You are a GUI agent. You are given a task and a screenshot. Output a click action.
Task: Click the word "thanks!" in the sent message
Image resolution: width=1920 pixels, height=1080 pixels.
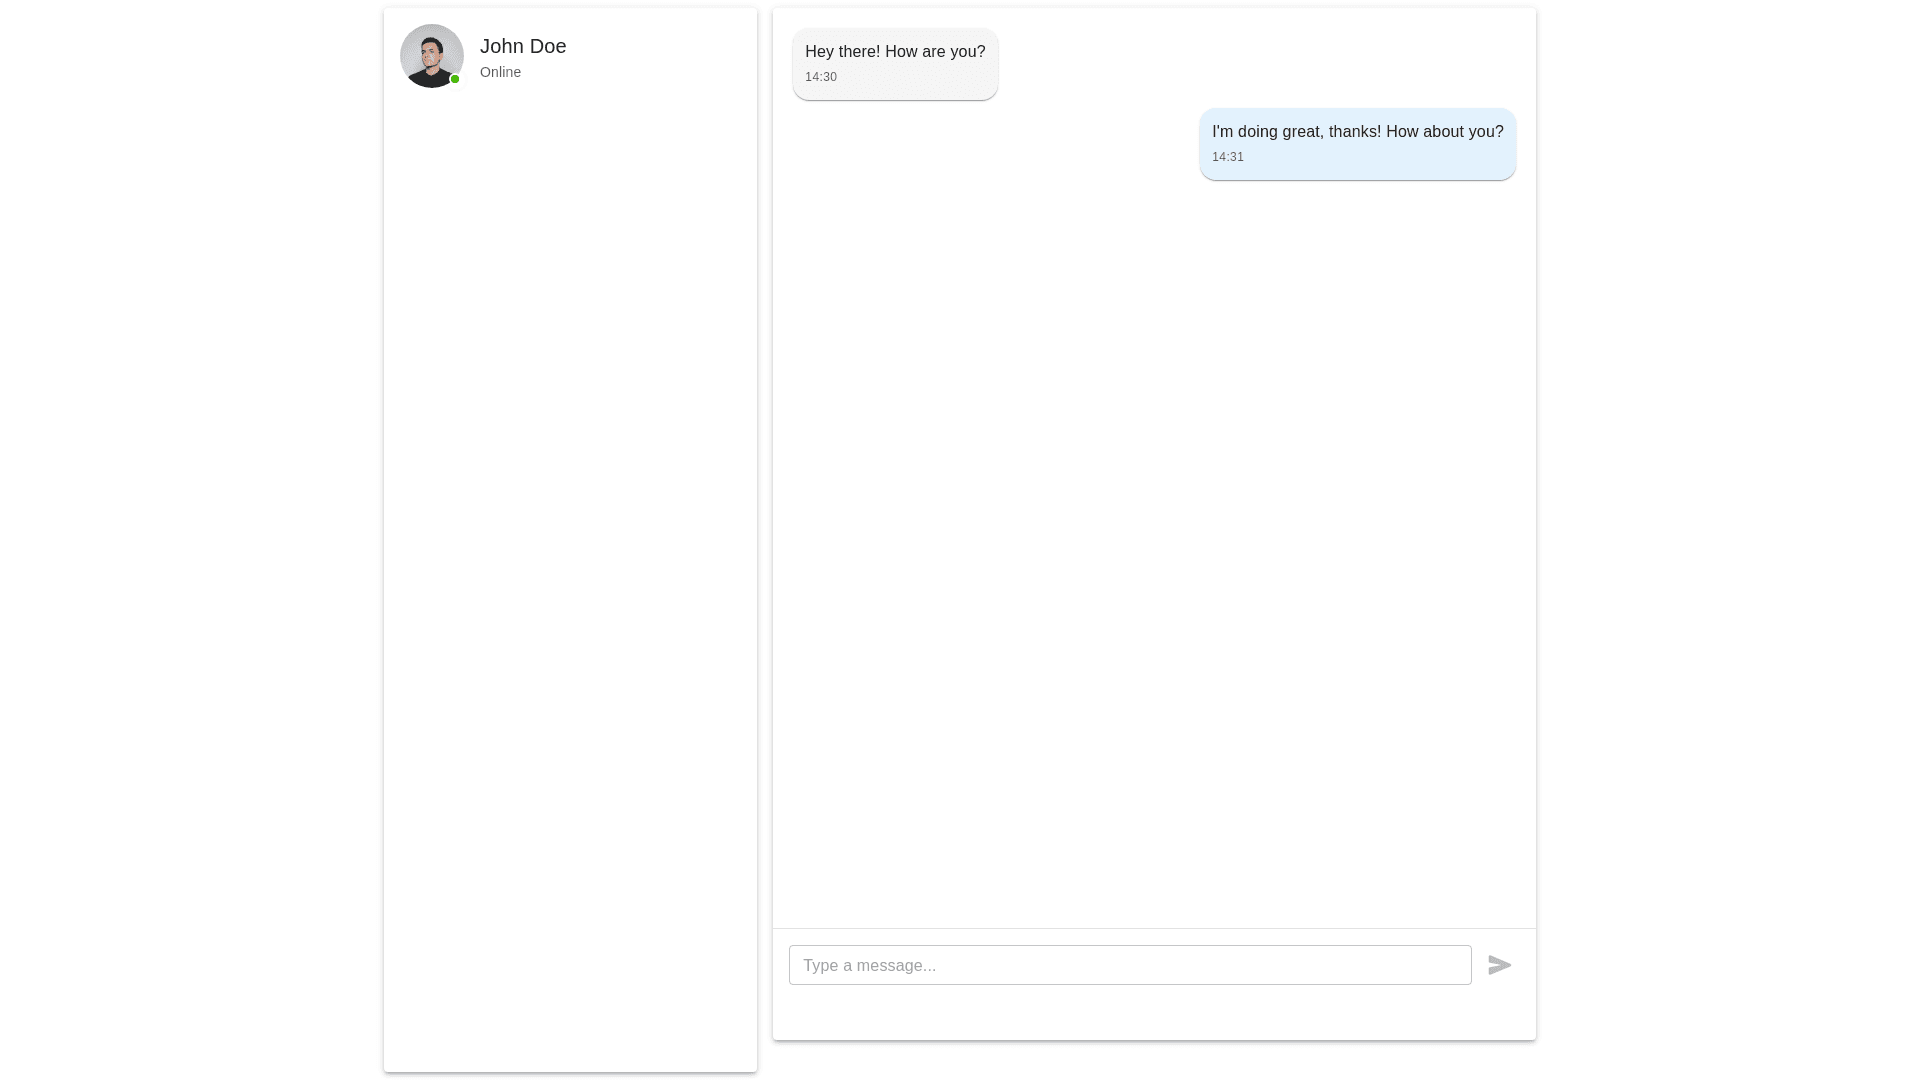point(1354,132)
